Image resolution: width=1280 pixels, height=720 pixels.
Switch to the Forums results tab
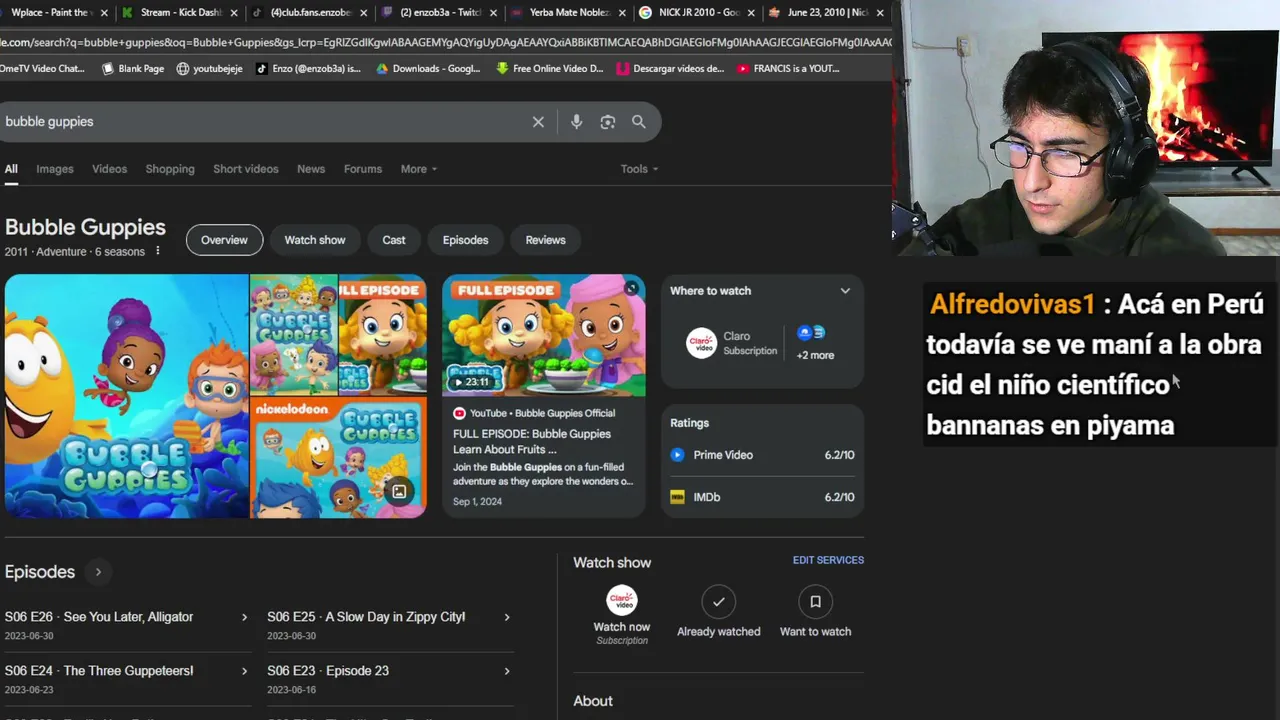(363, 169)
